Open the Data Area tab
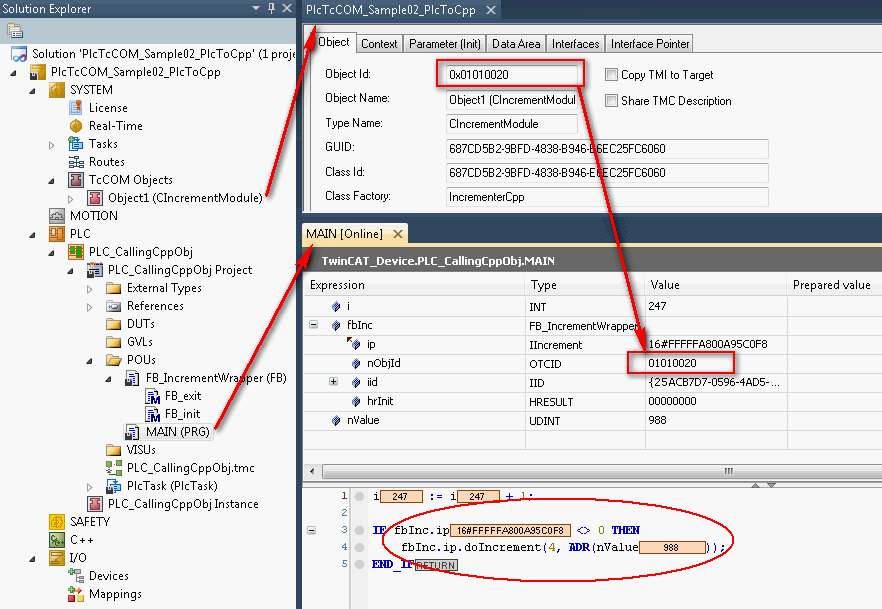Image resolution: width=882 pixels, height=609 pixels. click(x=516, y=44)
